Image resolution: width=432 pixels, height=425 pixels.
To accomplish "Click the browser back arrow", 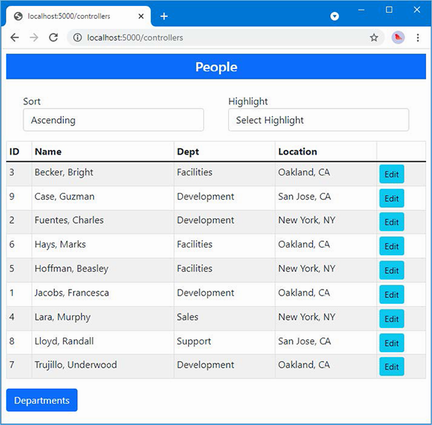I will [x=15, y=38].
